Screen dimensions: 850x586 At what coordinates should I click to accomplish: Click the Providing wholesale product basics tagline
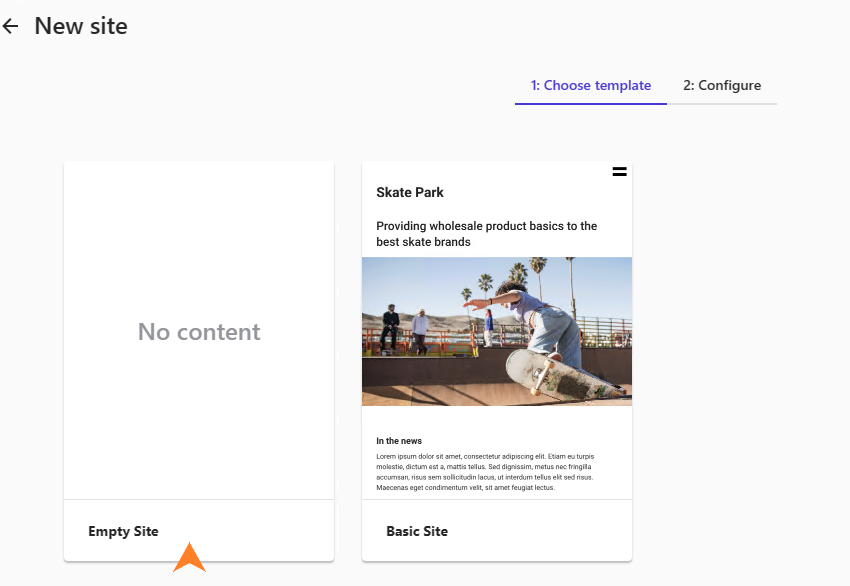486,234
